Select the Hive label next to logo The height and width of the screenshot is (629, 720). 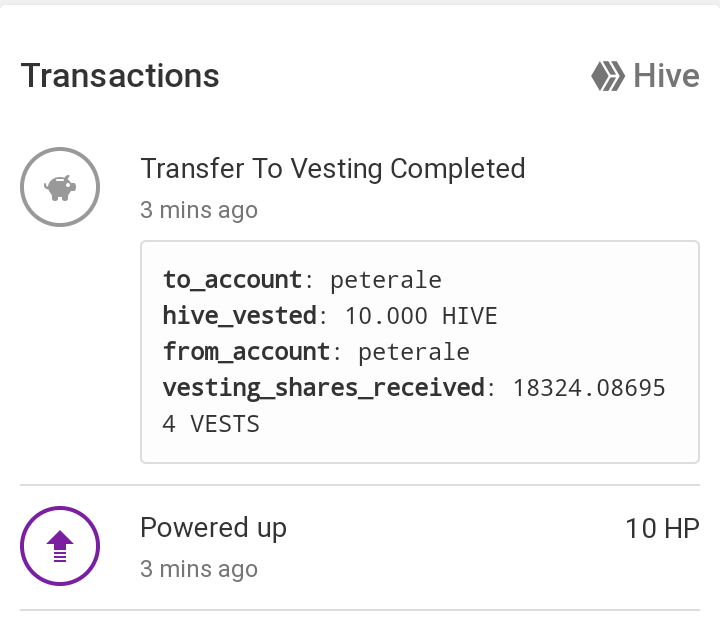[x=666, y=76]
